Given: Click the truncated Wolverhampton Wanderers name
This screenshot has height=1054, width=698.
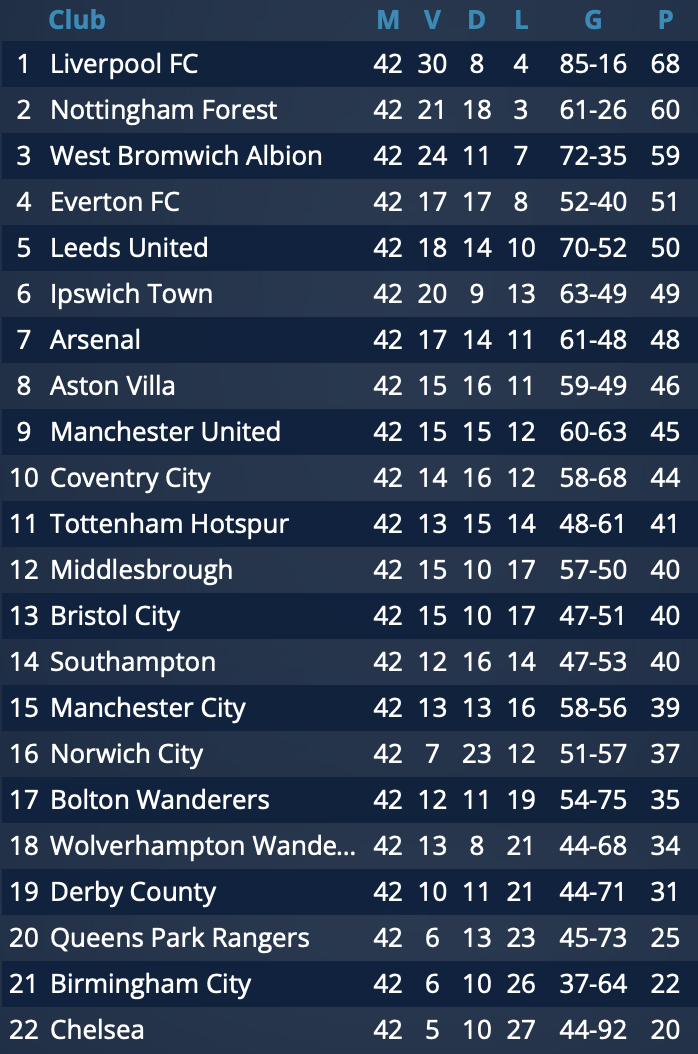Looking at the screenshot, I should tap(203, 846).
